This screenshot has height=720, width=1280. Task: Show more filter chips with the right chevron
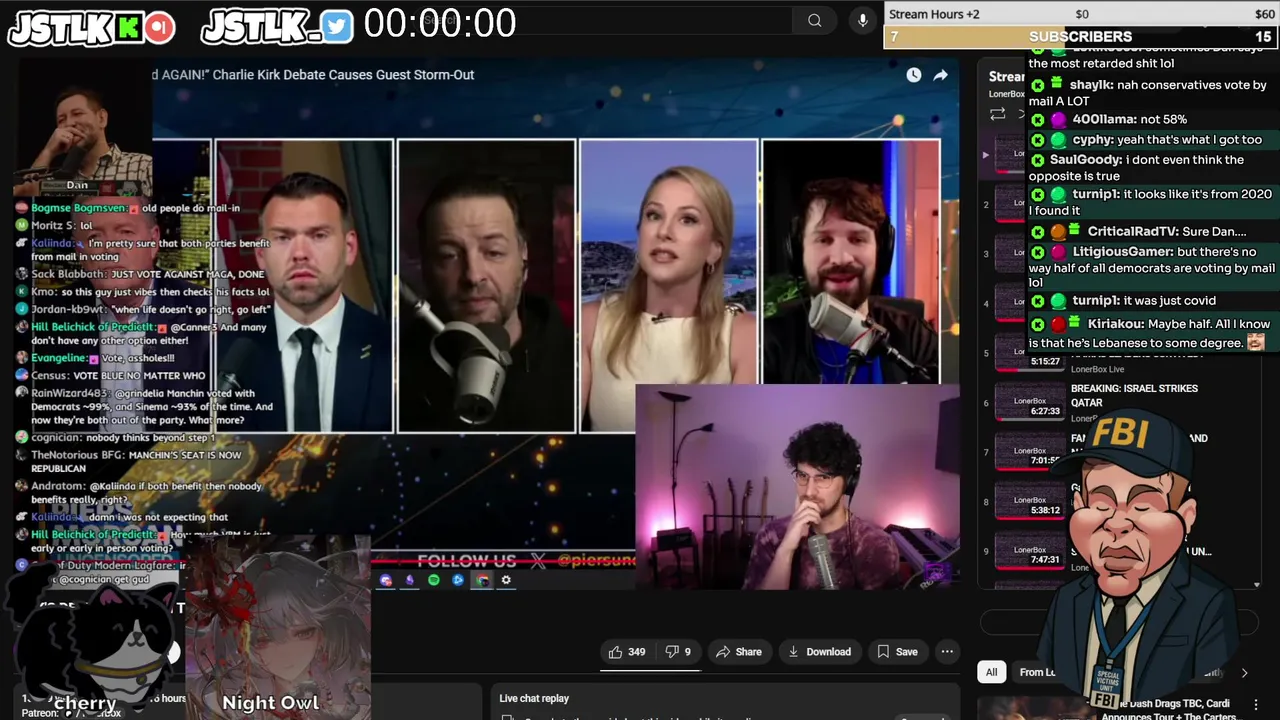point(1244,673)
